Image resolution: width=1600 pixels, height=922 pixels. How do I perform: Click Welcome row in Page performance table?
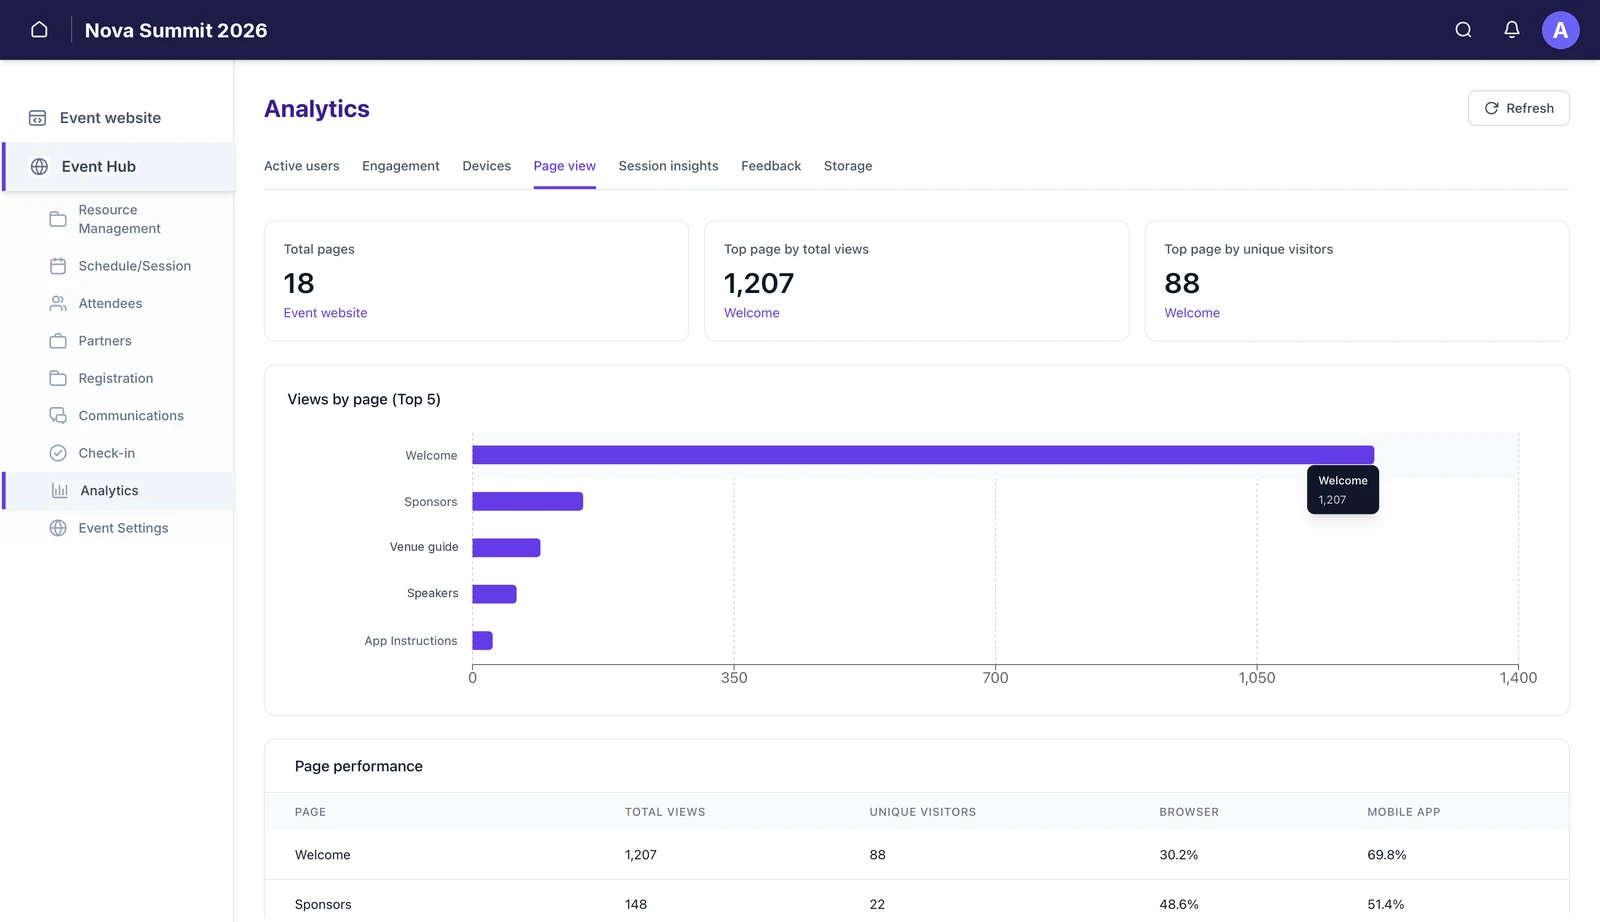(x=916, y=855)
